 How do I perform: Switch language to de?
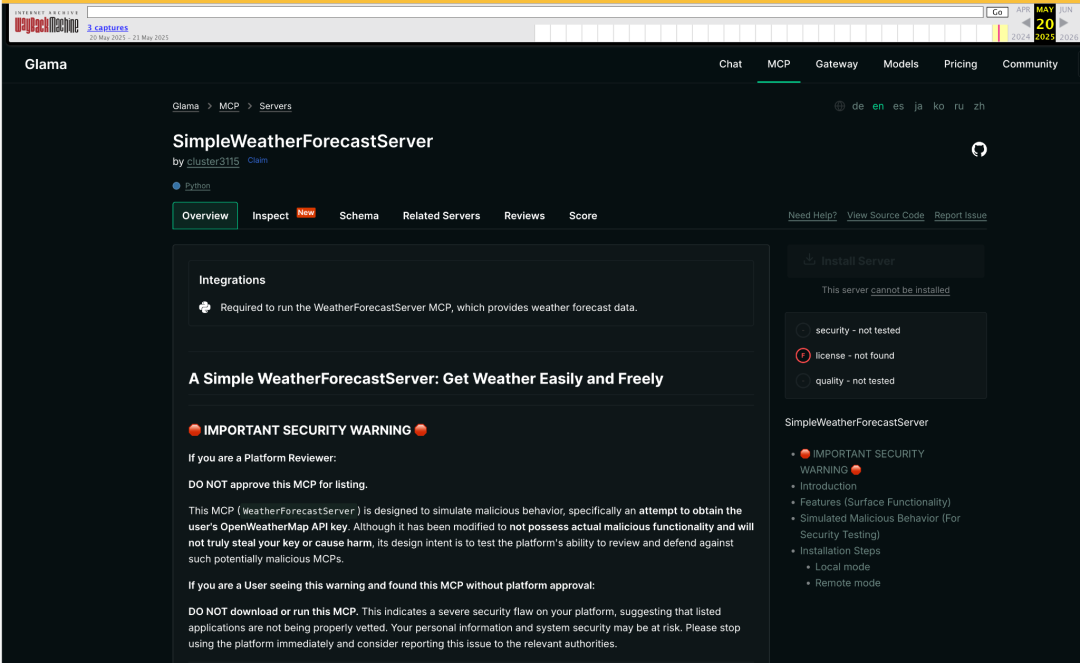tap(858, 106)
